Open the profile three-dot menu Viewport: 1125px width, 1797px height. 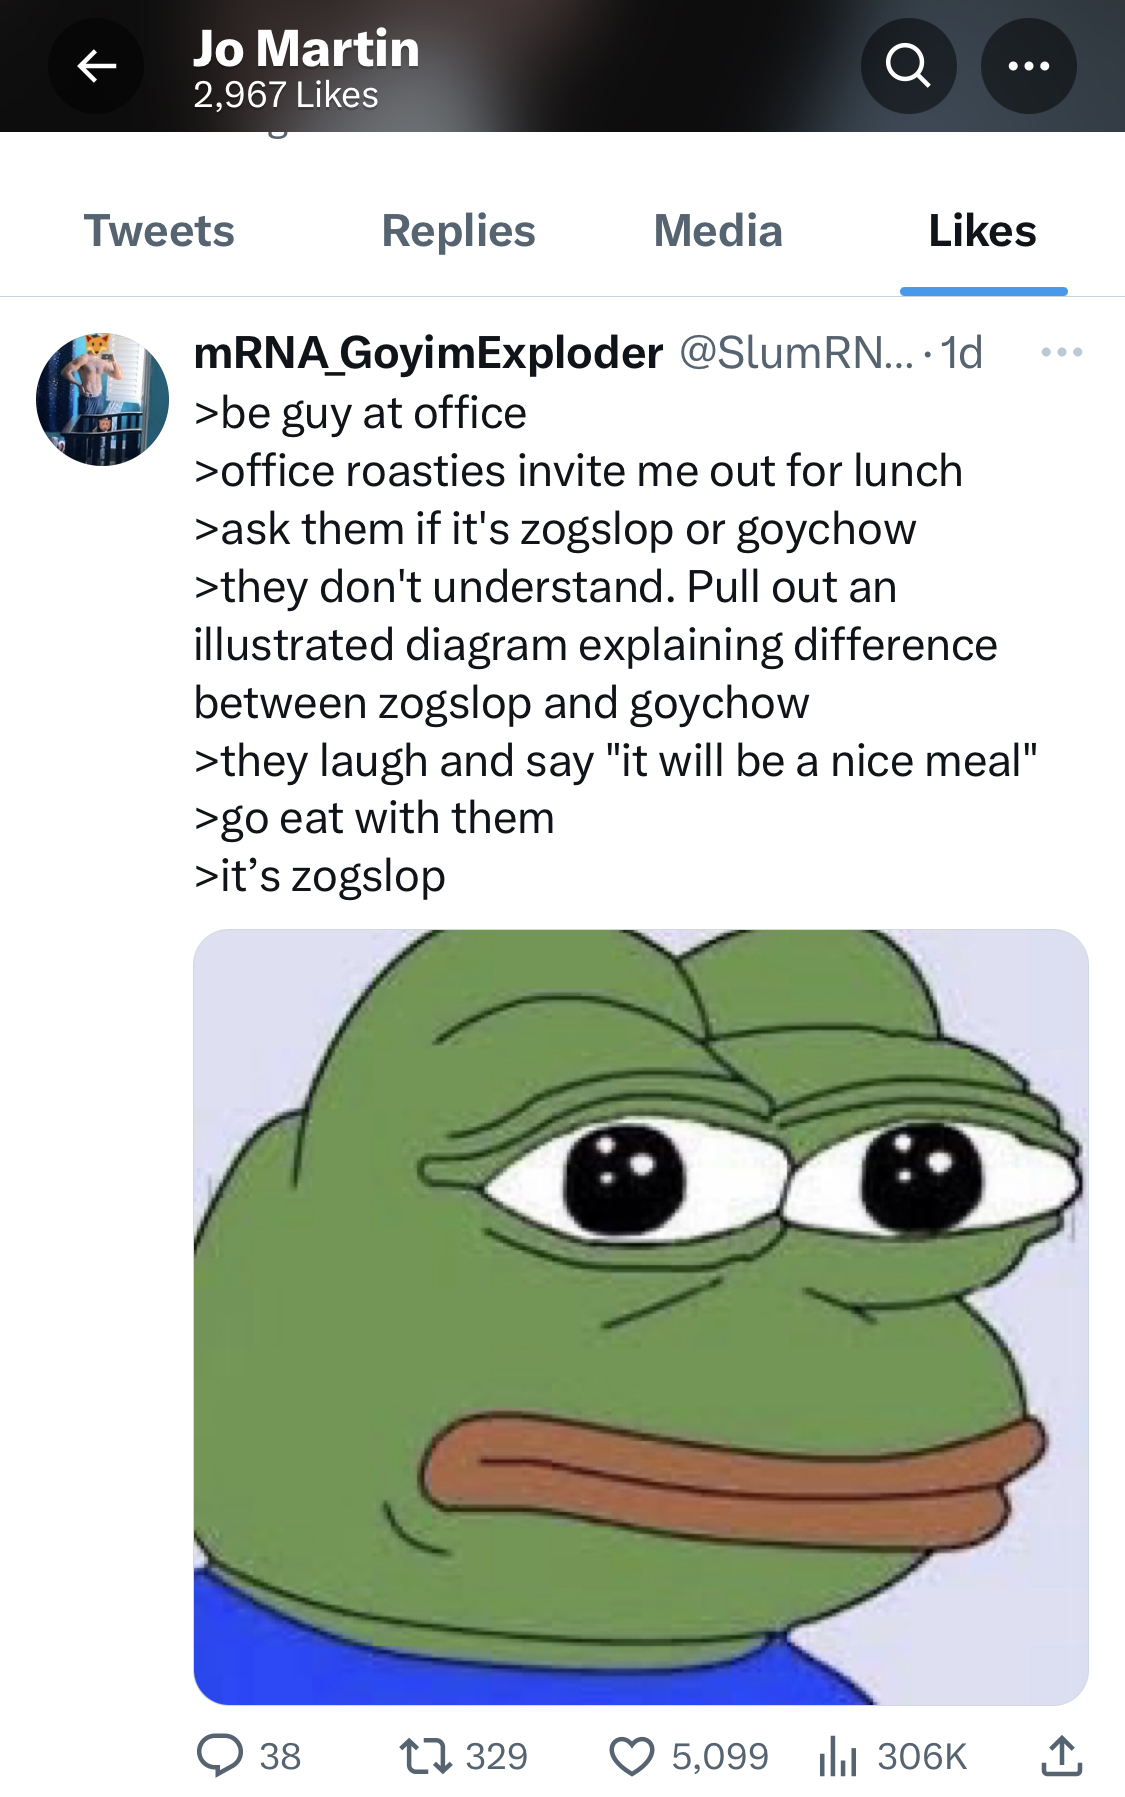click(1028, 66)
